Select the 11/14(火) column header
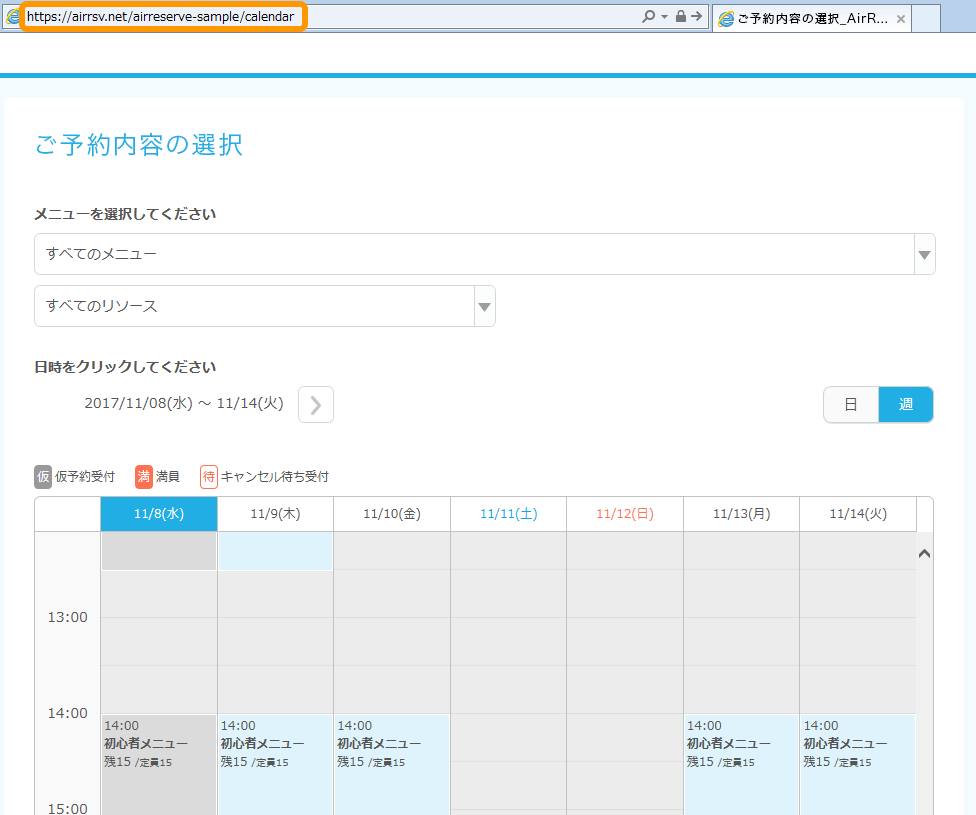 858,514
